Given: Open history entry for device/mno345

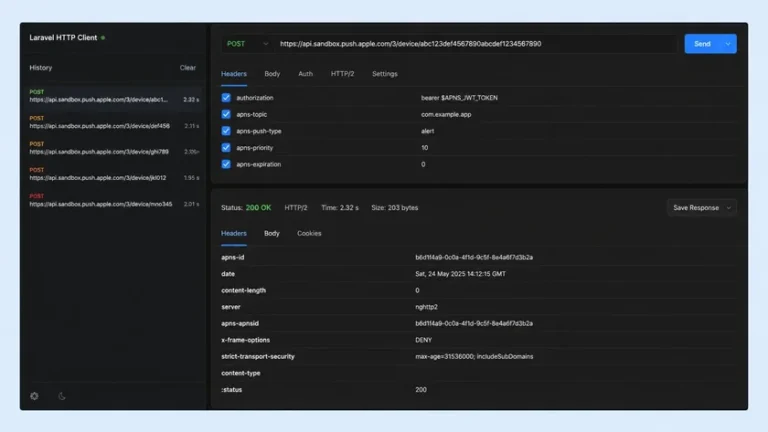Looking at the screenshot, I should (x=114, y=200).
